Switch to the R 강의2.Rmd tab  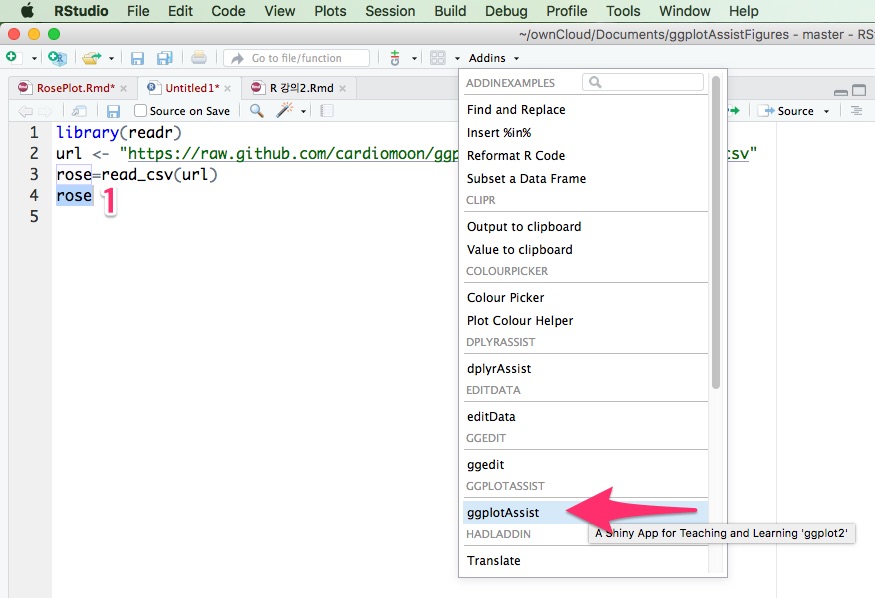301,88
